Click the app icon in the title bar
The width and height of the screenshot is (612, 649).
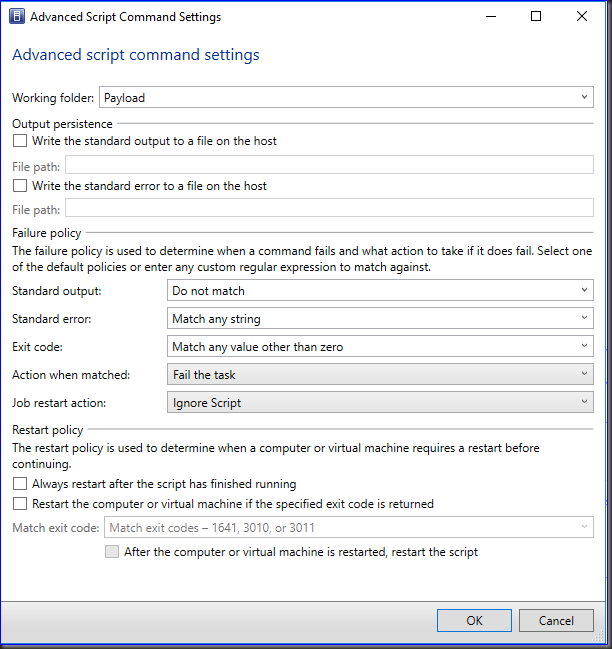click(x=17, y=17)
